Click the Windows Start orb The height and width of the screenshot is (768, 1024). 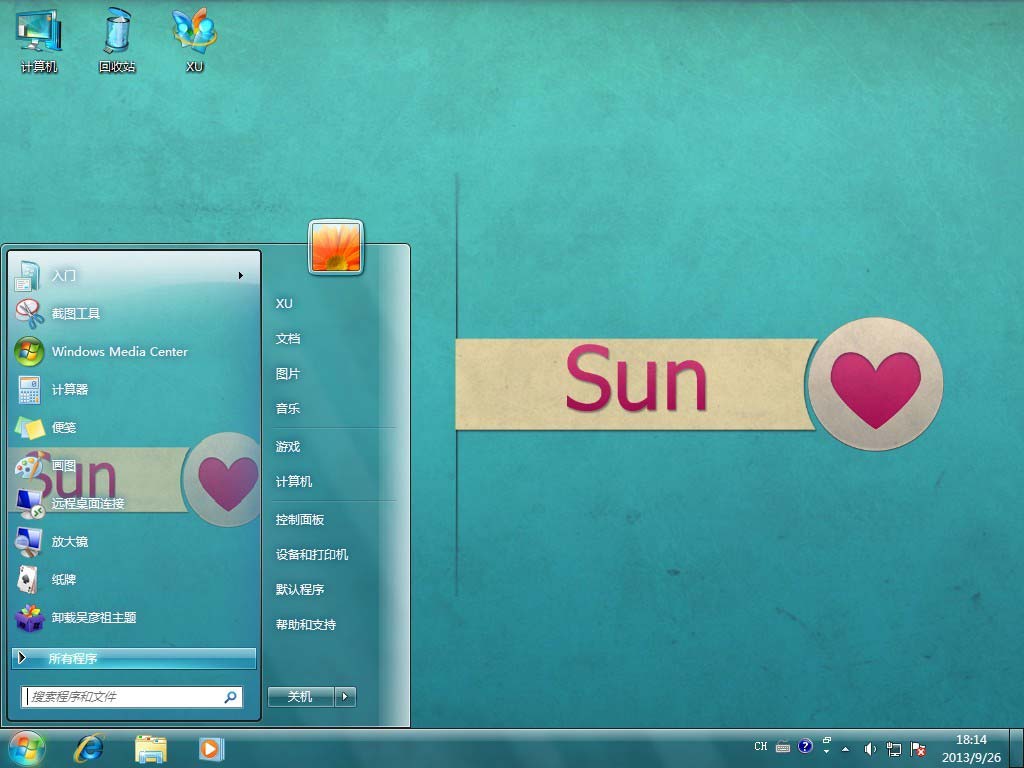(27, 748)
